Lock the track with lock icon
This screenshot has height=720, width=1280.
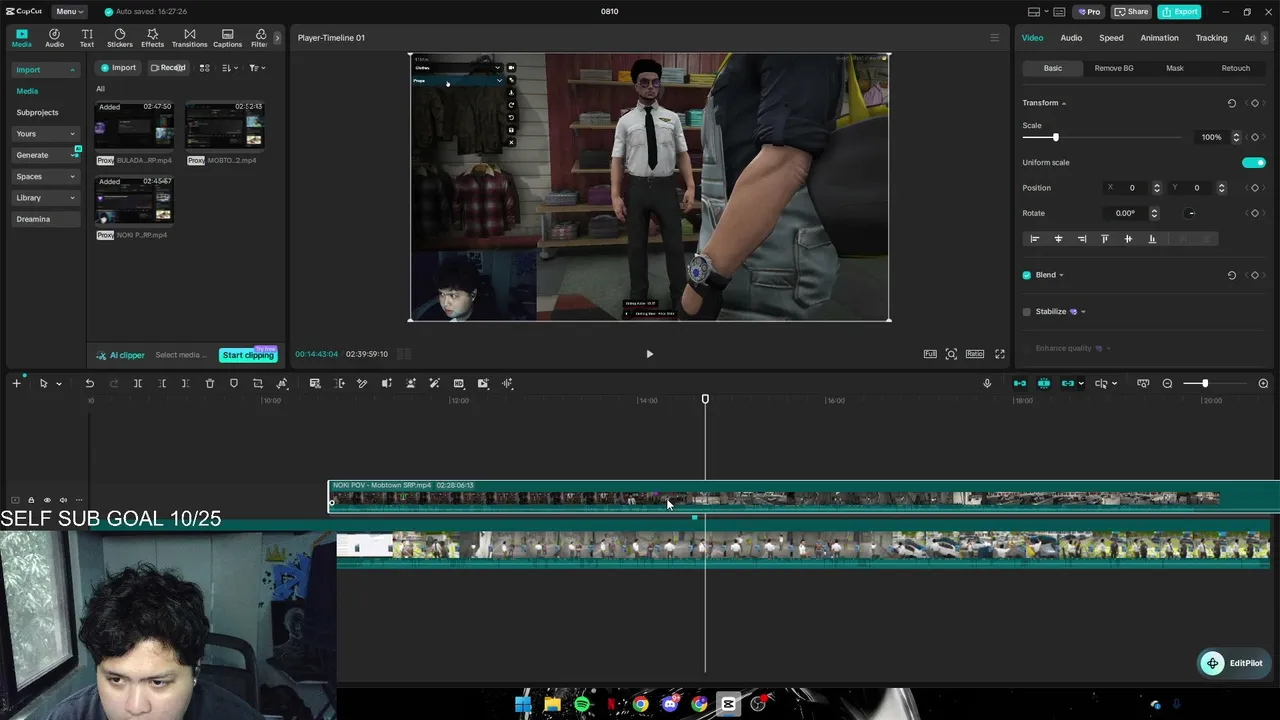tap(31, 500)
